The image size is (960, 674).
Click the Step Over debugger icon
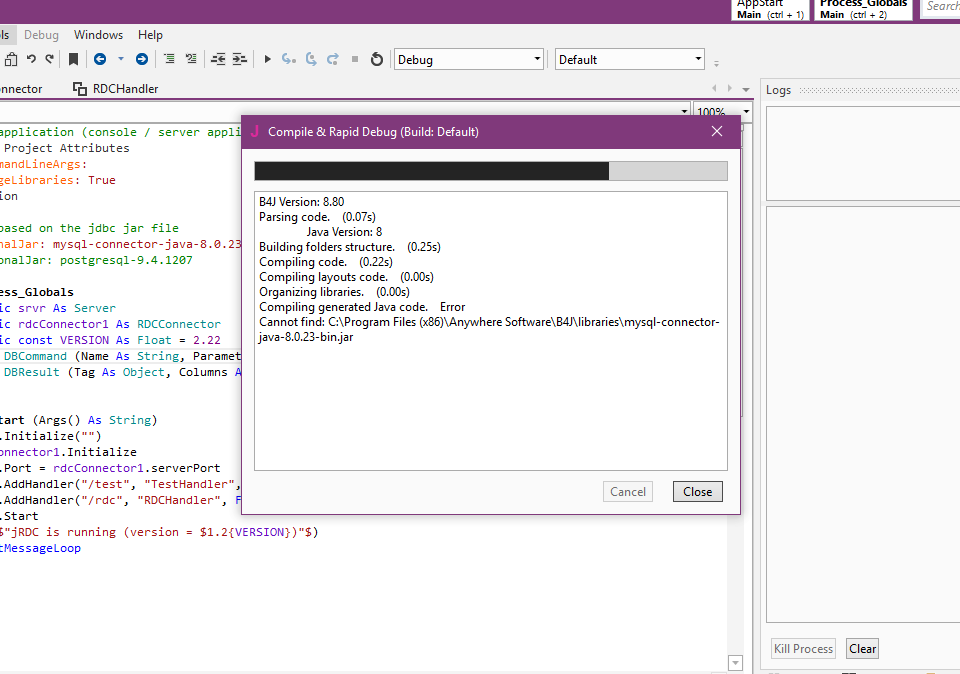311,59
